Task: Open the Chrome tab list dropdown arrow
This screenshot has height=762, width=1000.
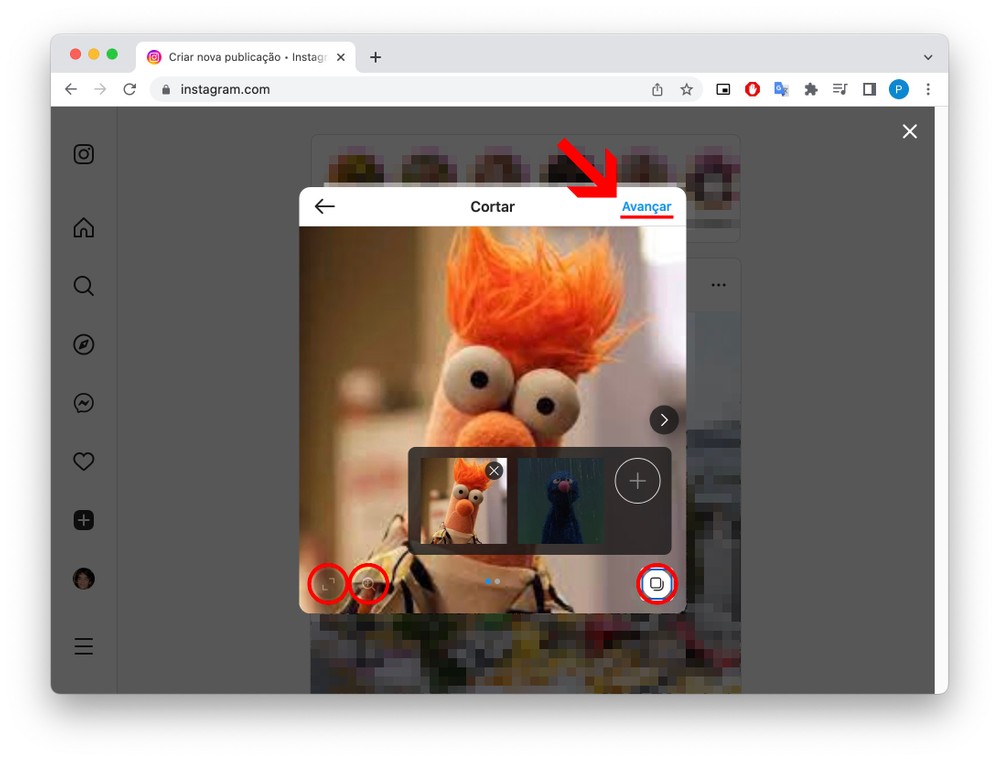Action: click(928, 58)
